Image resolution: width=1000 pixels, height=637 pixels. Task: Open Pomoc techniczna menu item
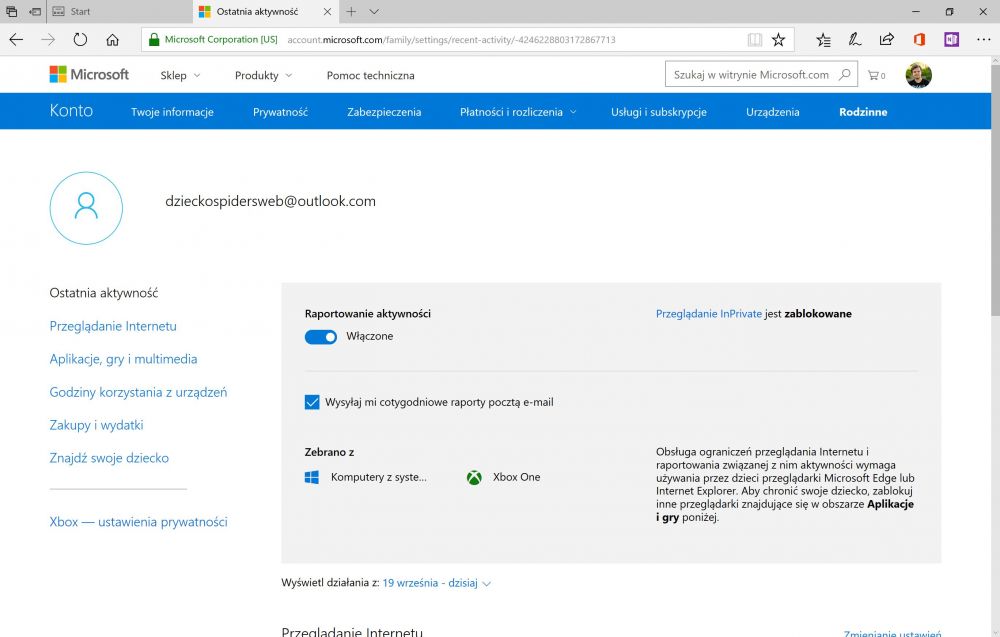pos(371,75)
